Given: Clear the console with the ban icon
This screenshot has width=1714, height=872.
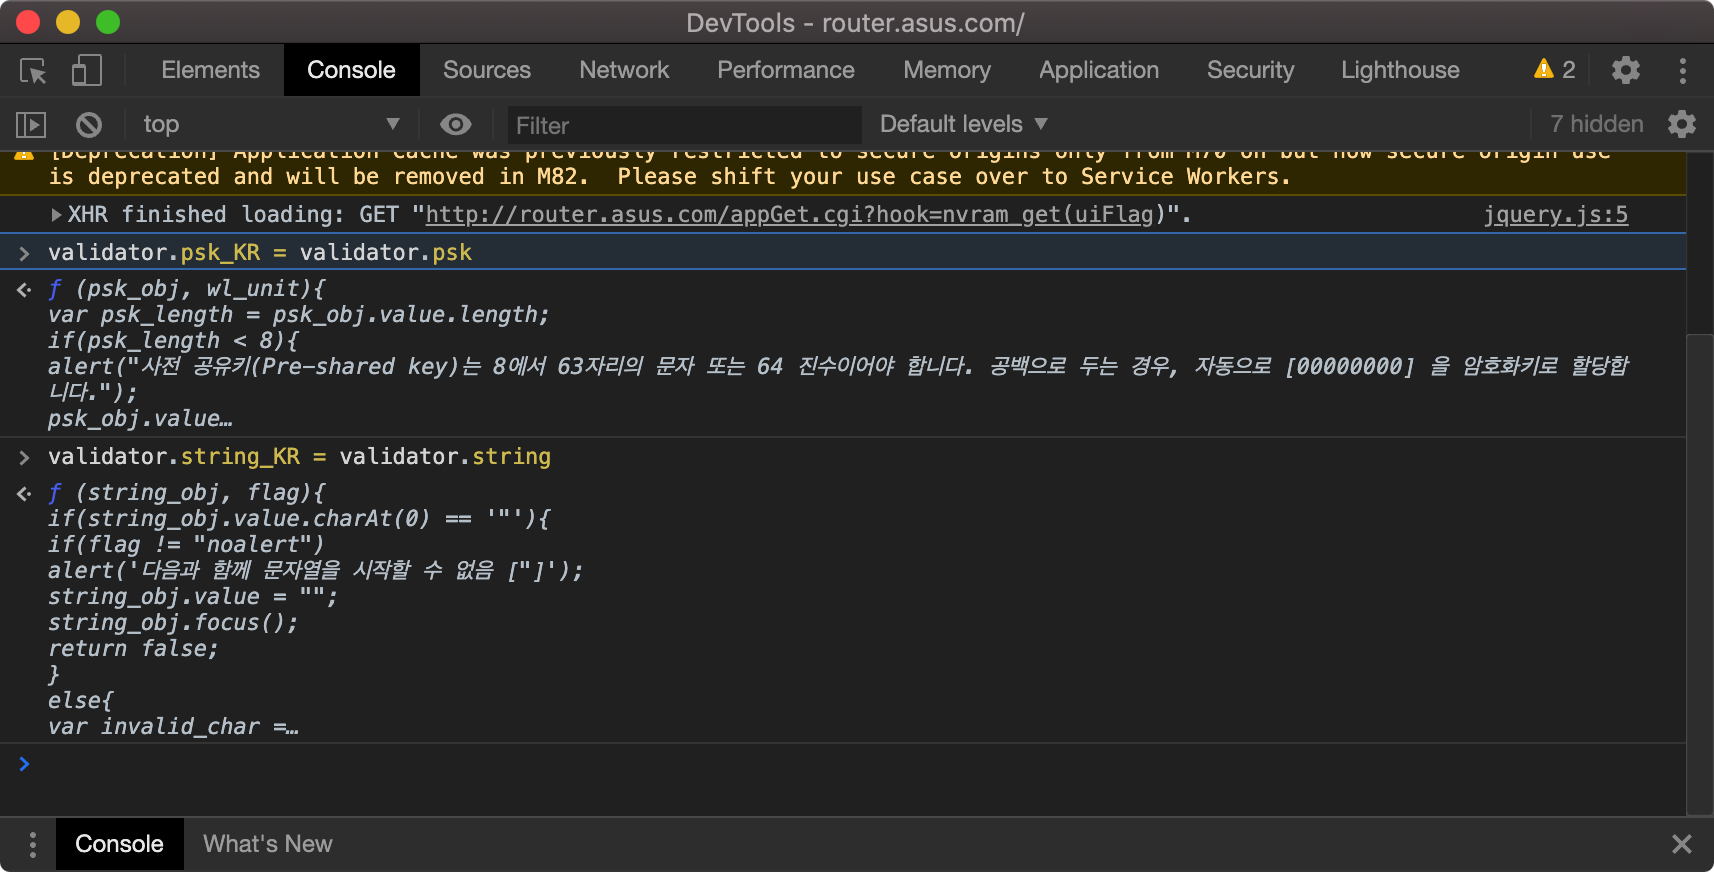Looking at the screenshot, I should 89,125.
